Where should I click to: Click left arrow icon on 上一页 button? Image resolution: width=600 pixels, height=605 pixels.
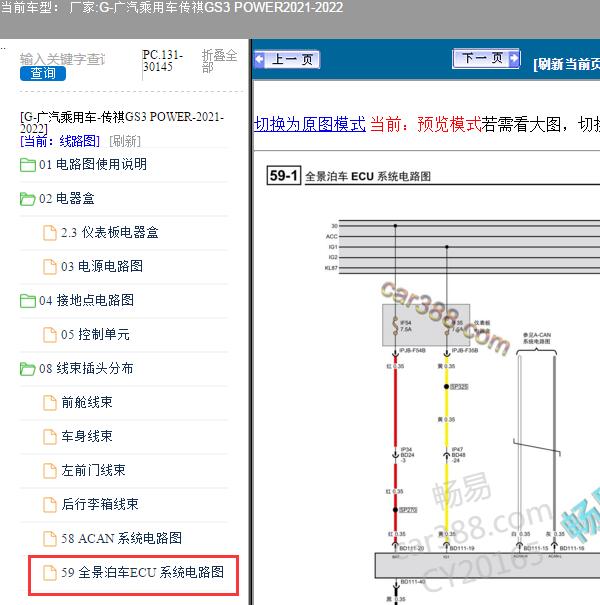260,59
